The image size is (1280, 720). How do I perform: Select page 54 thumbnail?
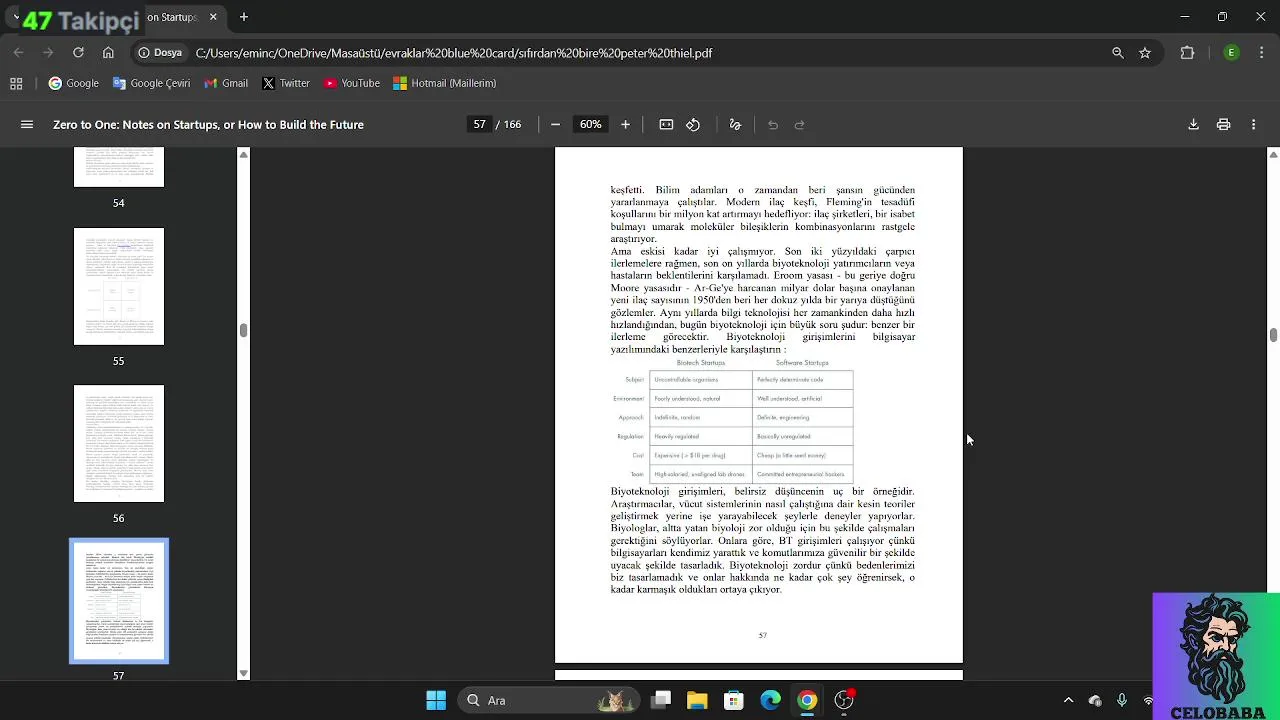coord(119,167)
